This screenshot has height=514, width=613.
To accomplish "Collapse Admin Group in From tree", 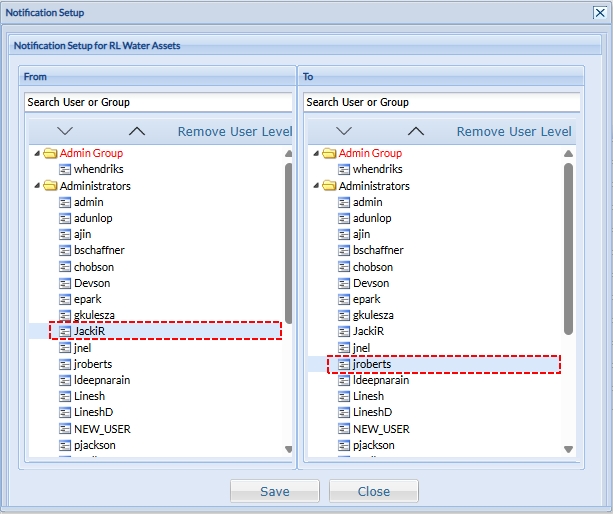I will [x=37, y=154].
